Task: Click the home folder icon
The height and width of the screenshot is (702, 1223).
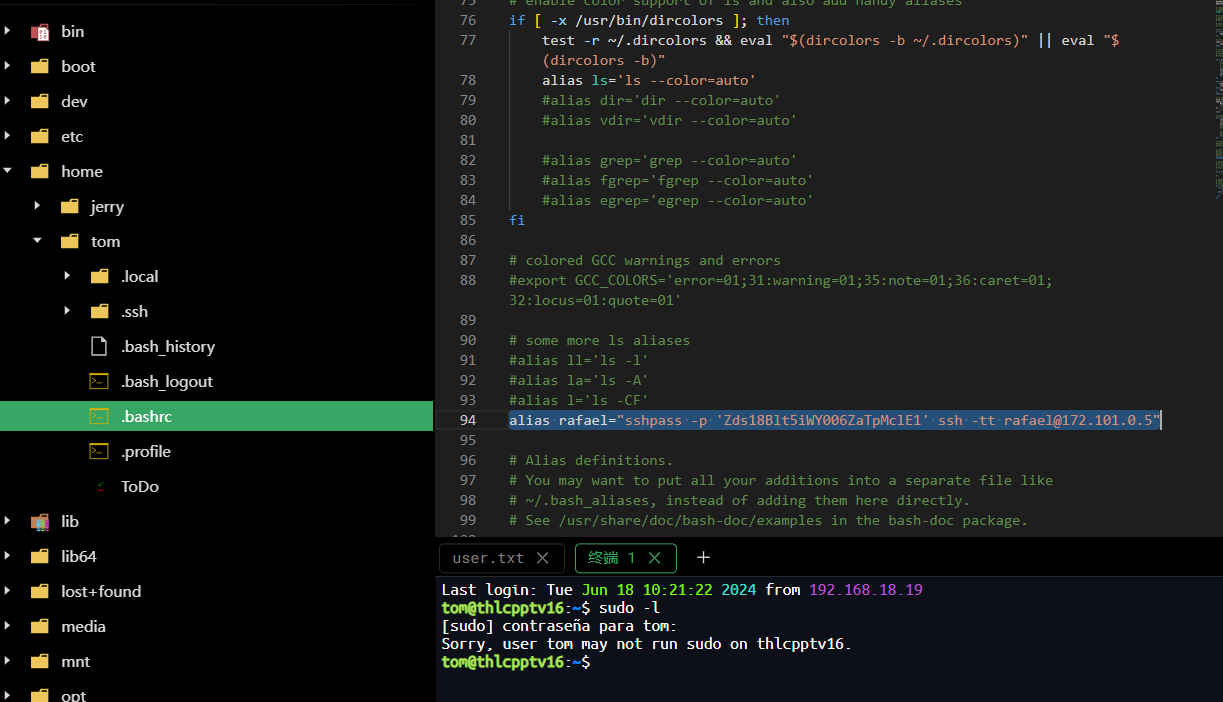Action: [40, 172]
